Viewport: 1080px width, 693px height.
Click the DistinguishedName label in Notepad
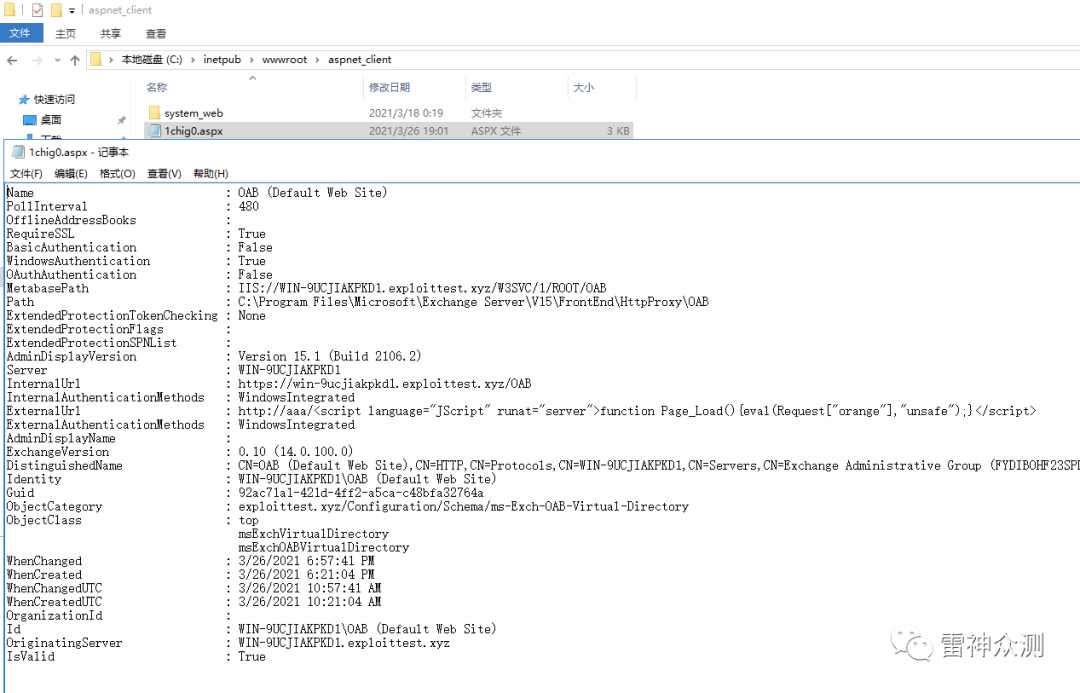(65, 466)
